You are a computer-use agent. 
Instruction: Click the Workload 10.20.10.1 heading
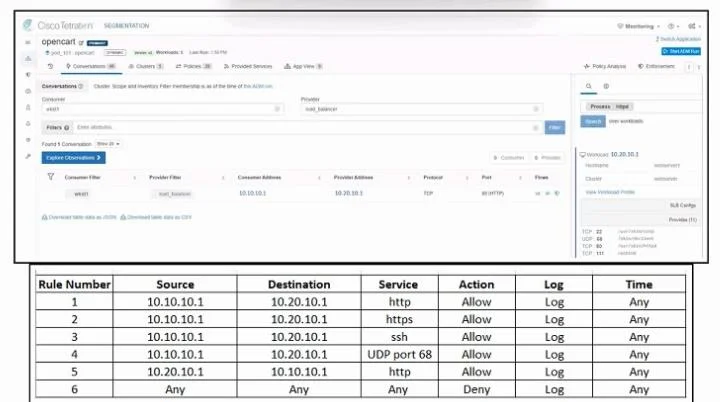click(x=609, y=154)
